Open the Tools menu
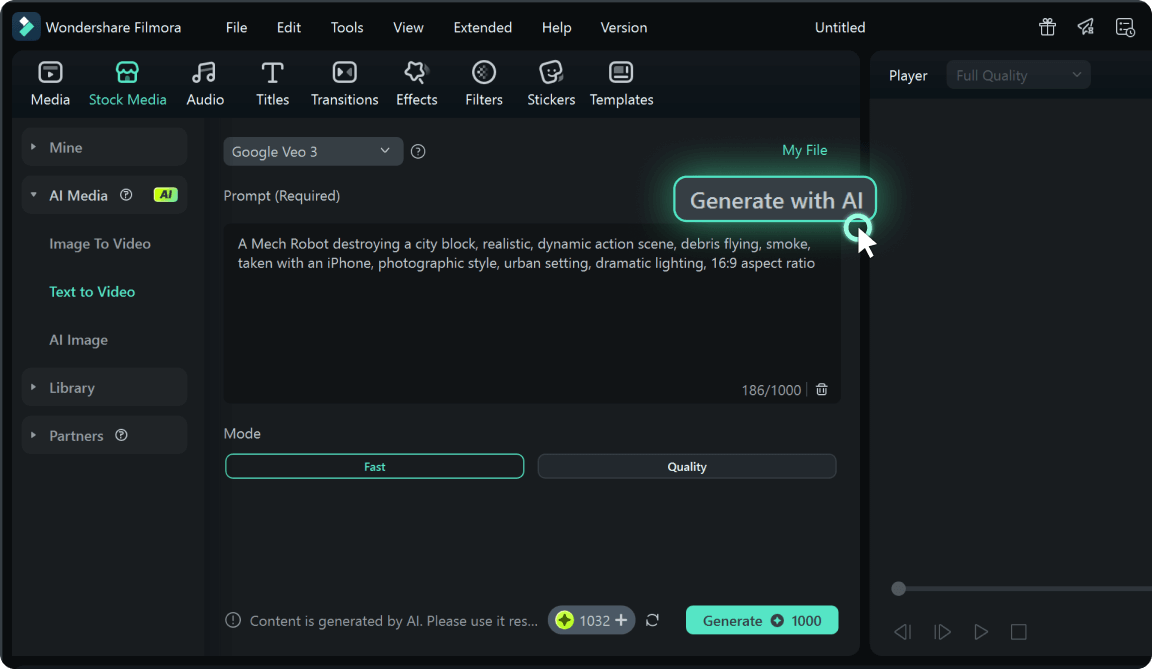The image size is (1152, 669). click(347, 27)
